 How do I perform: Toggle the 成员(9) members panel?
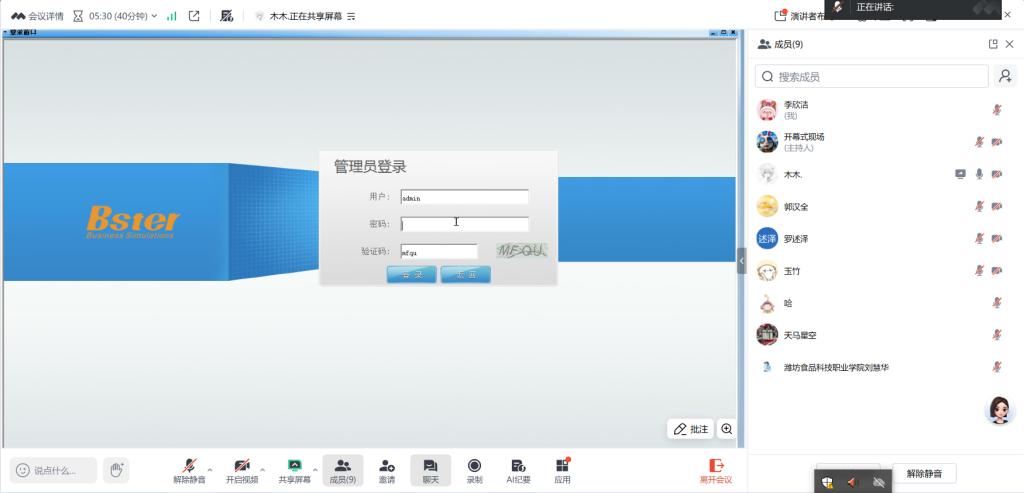(x=342, y=470)
